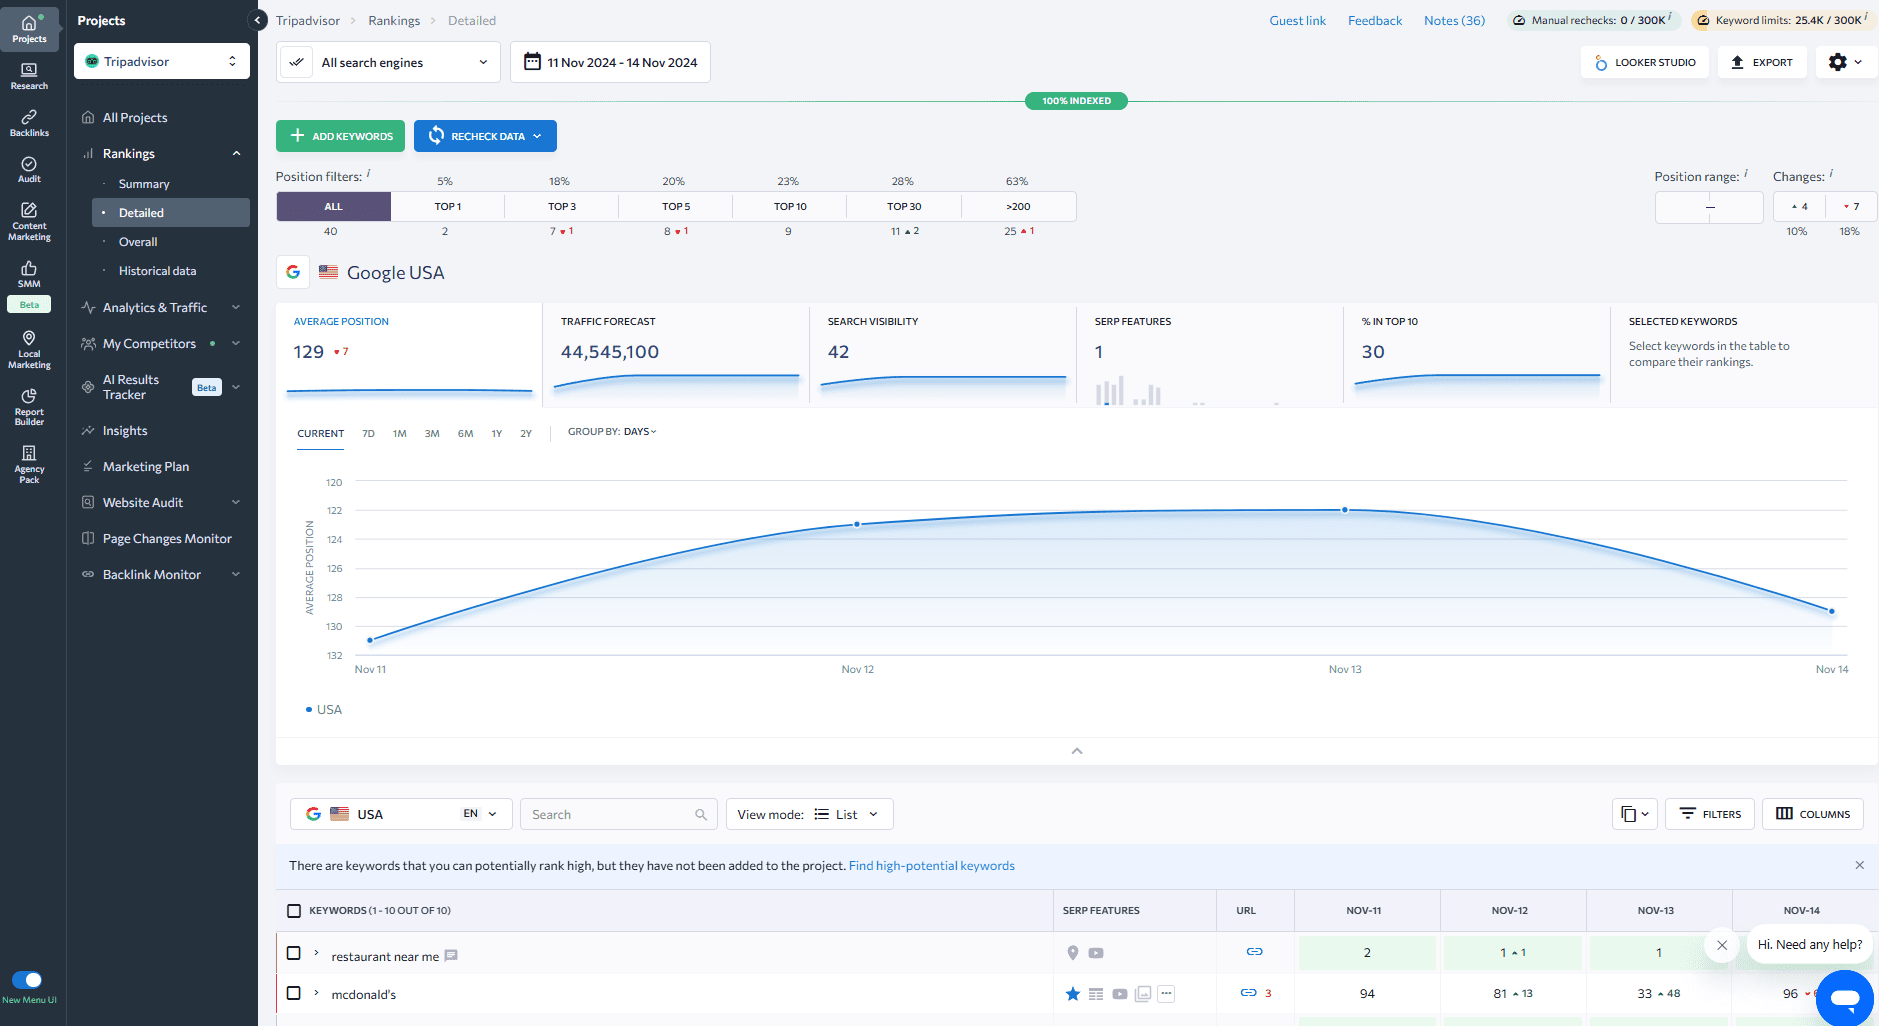Click the more SERP features icon for mcdonald's
Image resolution: width=1879 pixels, height=1026 pixels.
click(1166, 993)
